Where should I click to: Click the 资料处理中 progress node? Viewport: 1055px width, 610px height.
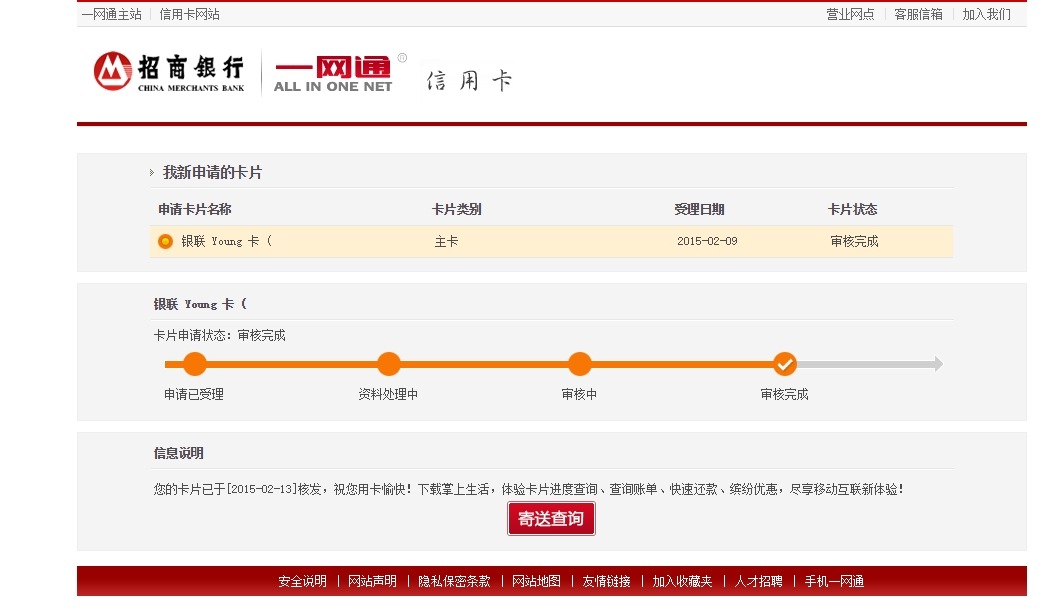point(389,363)
